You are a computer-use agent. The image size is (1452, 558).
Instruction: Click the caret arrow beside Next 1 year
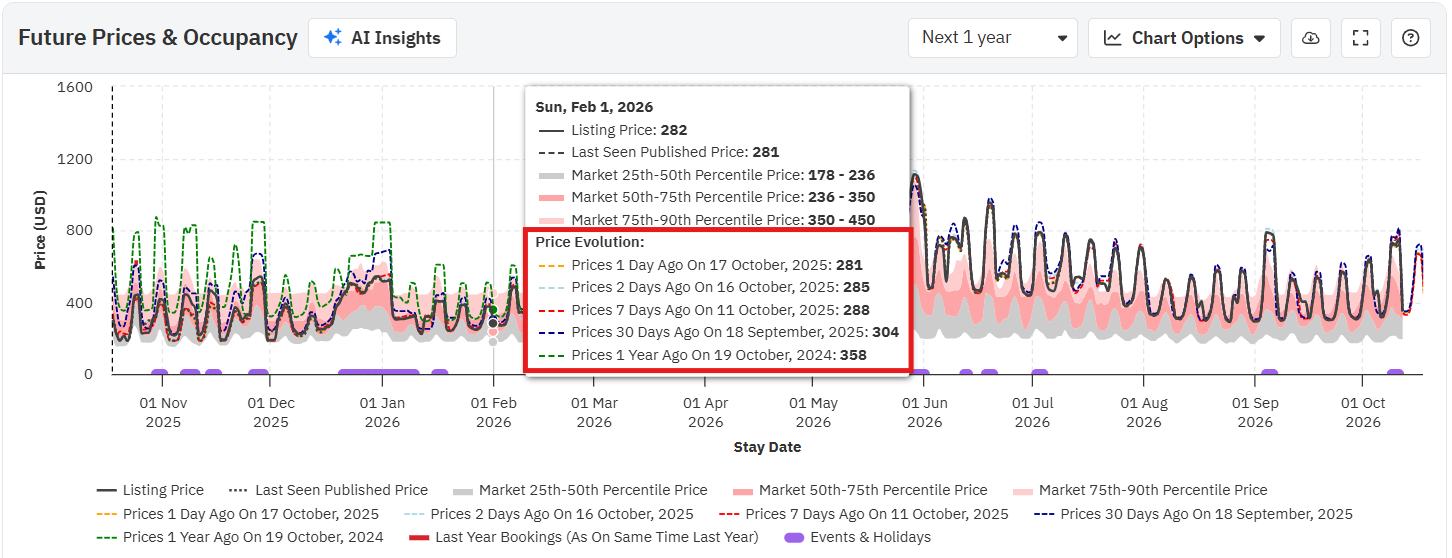tap(1061, 39)
